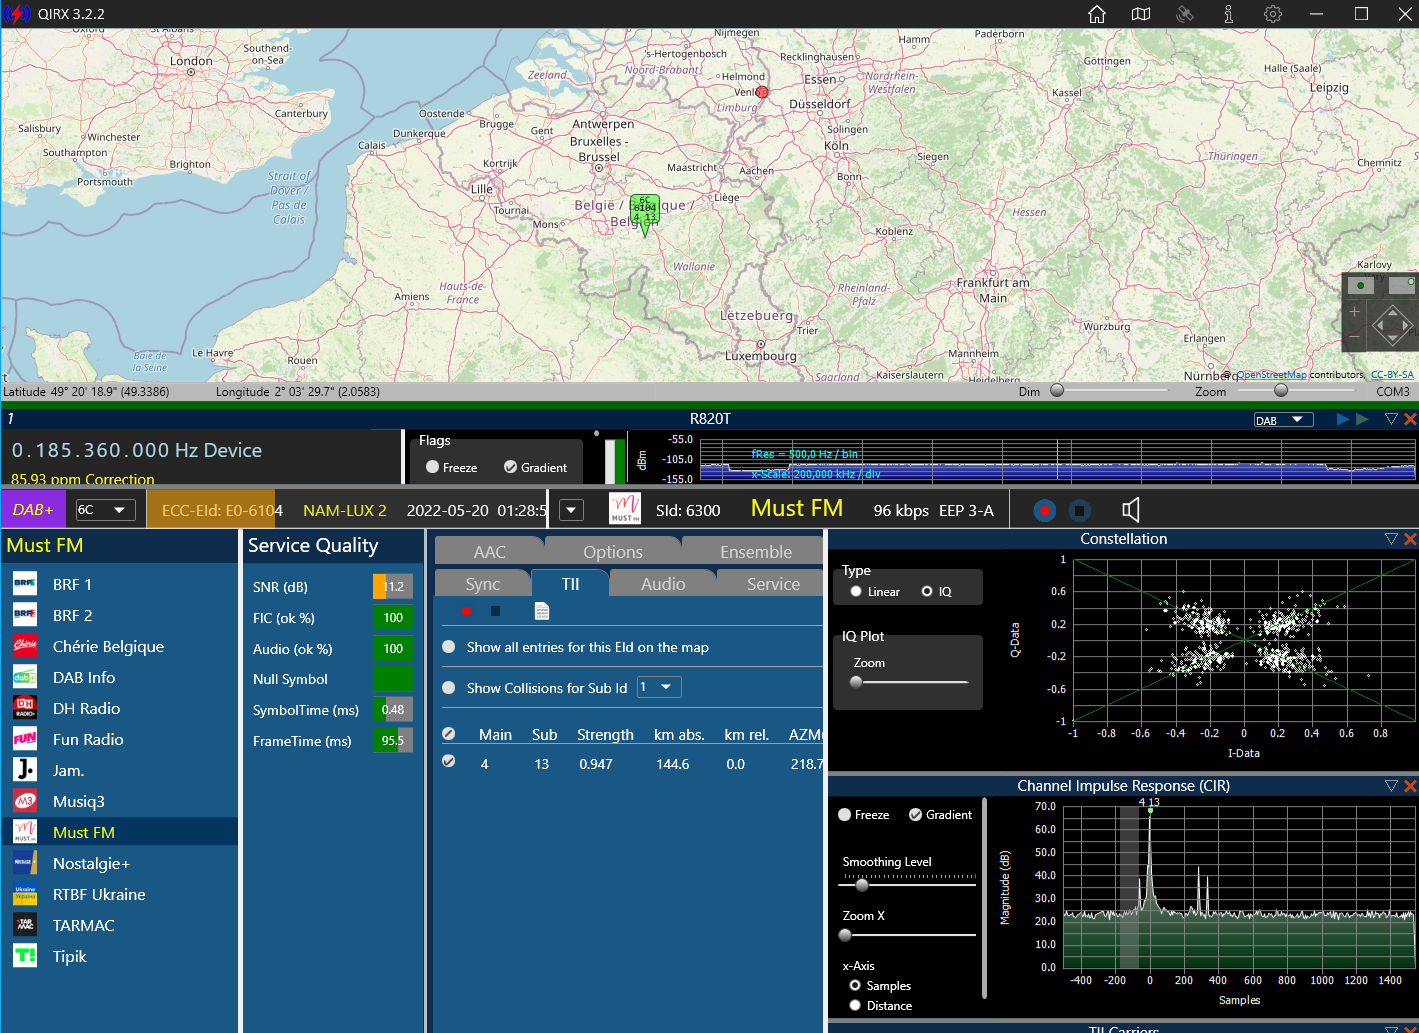
Task: Click the green play arrow in R820T bar
Action: (1362, 419)
